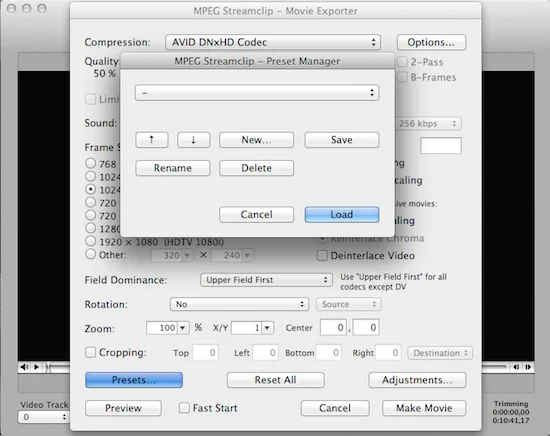Toggle the Fast Start checkbox

(184, 408)
